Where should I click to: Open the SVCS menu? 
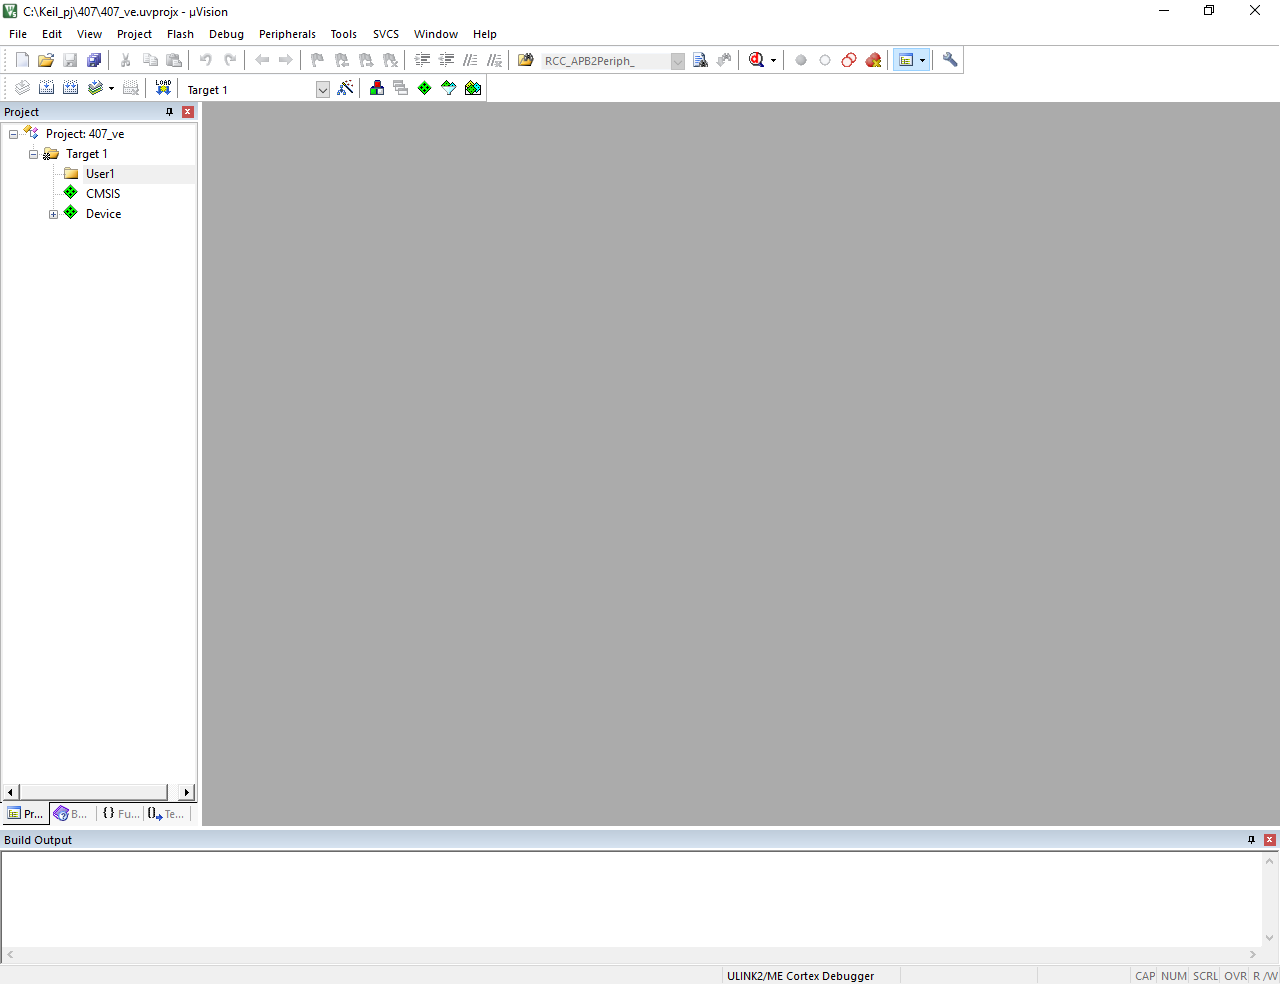pos(386,34)
